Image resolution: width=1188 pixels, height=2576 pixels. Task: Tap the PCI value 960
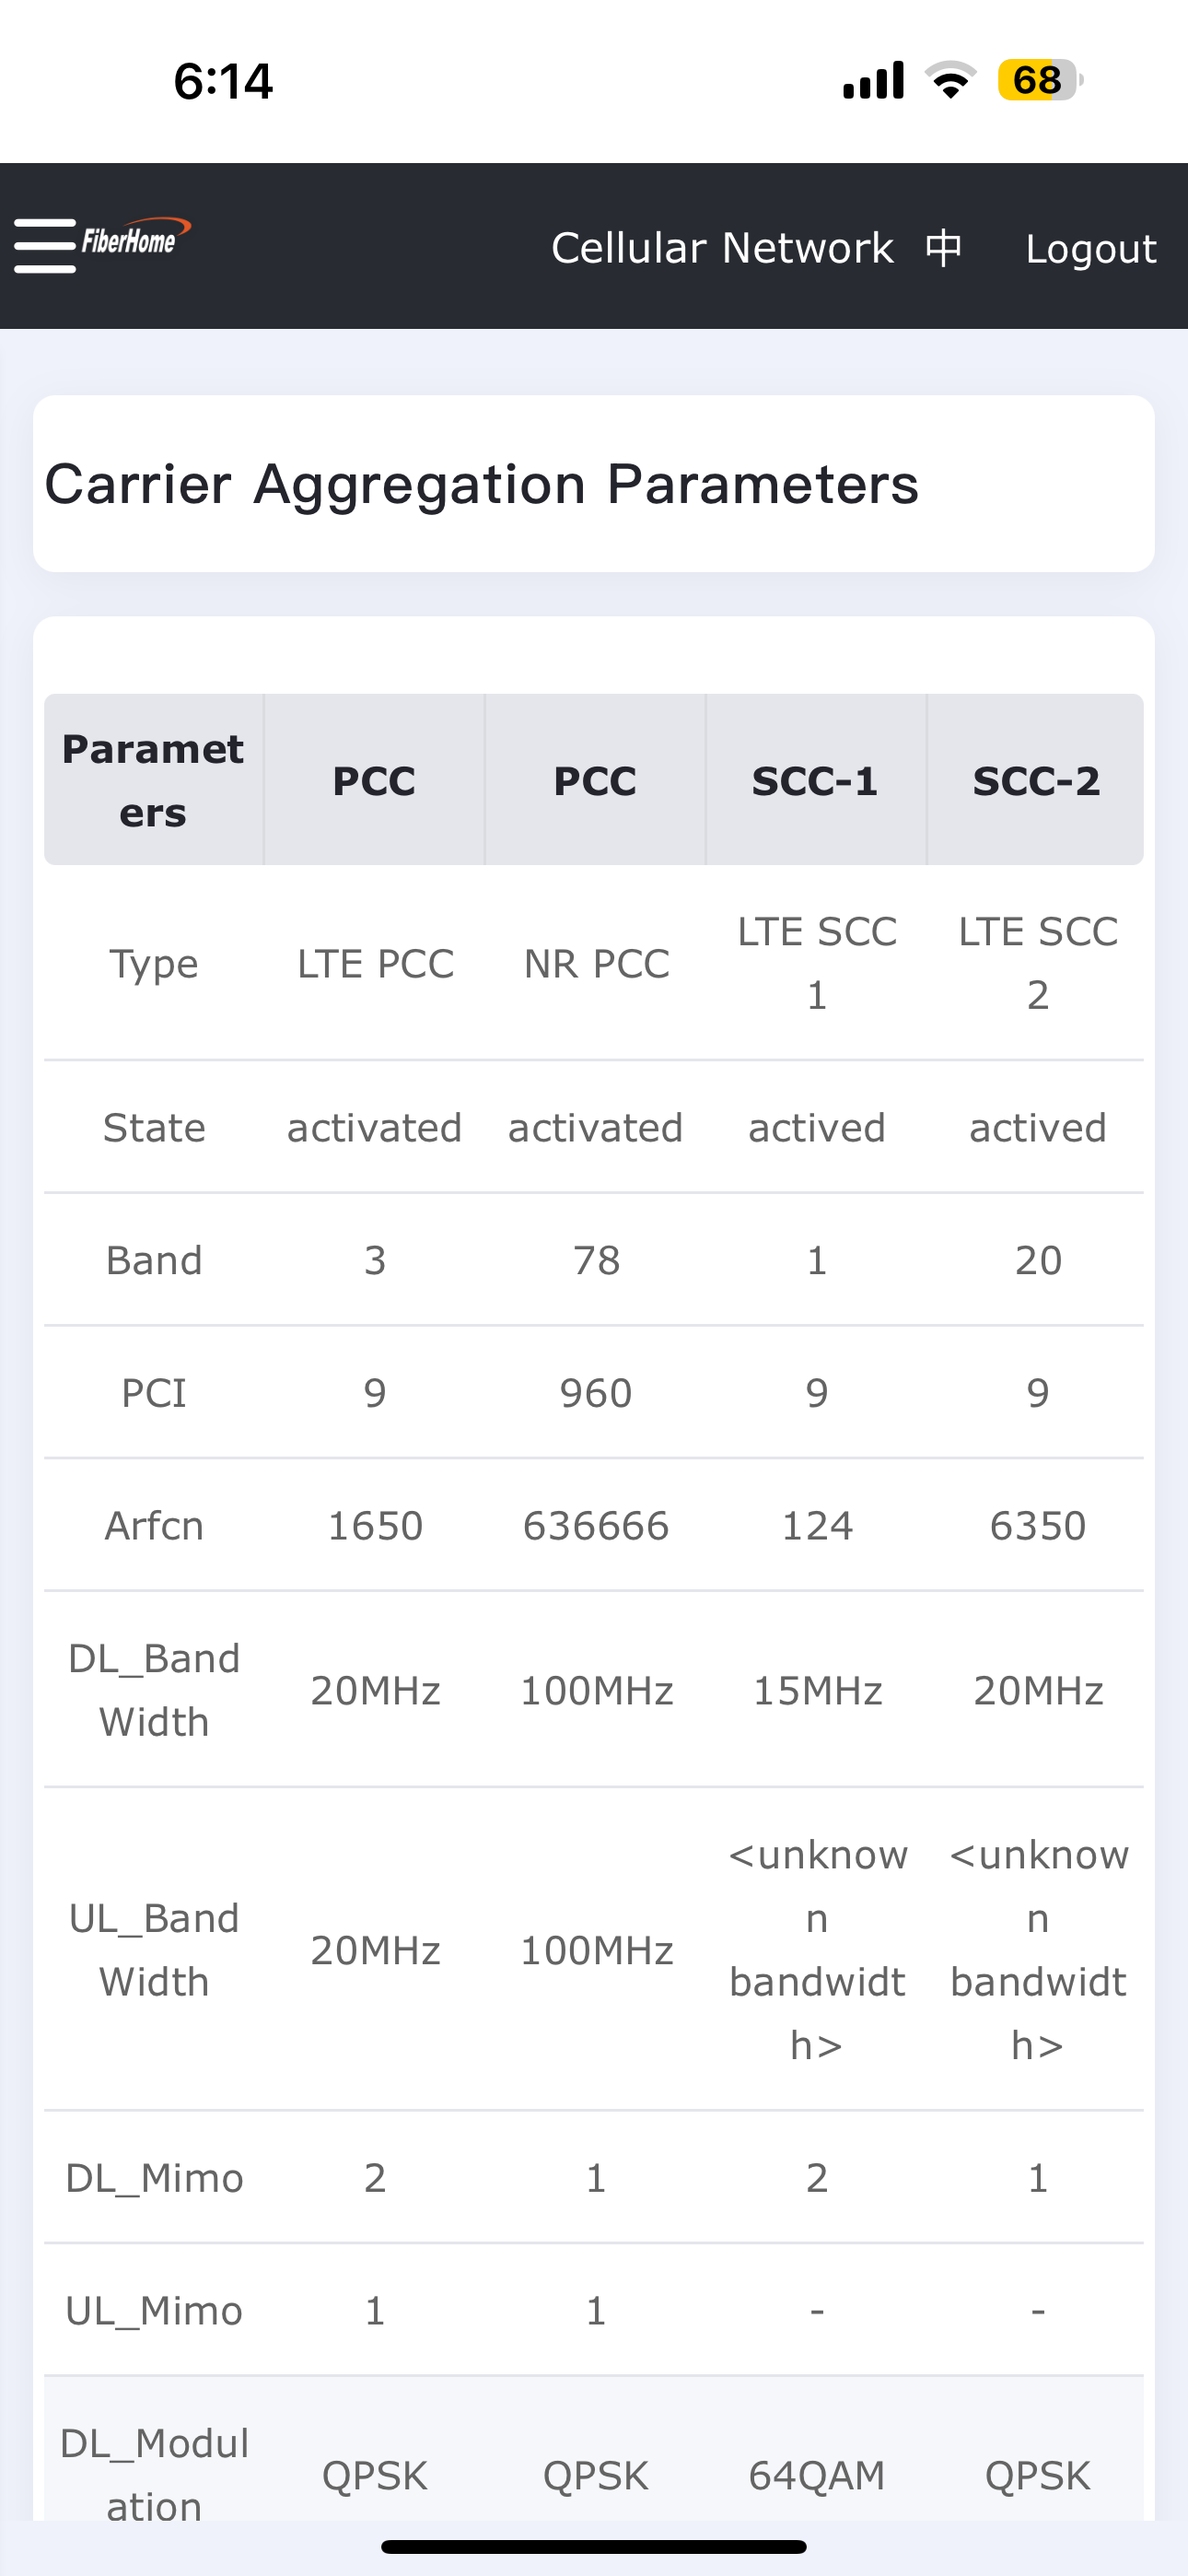596,1393
